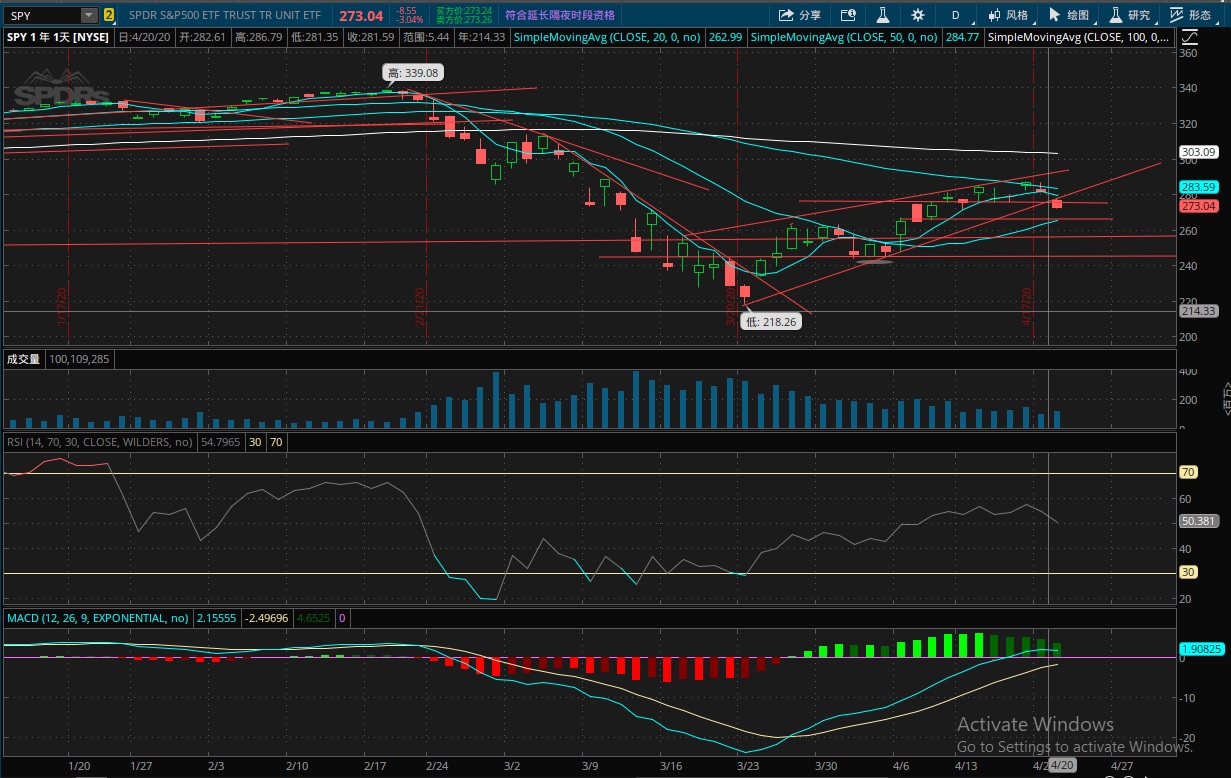
Task: Click the volume value 100,109,285
Action: click(79, 358)
